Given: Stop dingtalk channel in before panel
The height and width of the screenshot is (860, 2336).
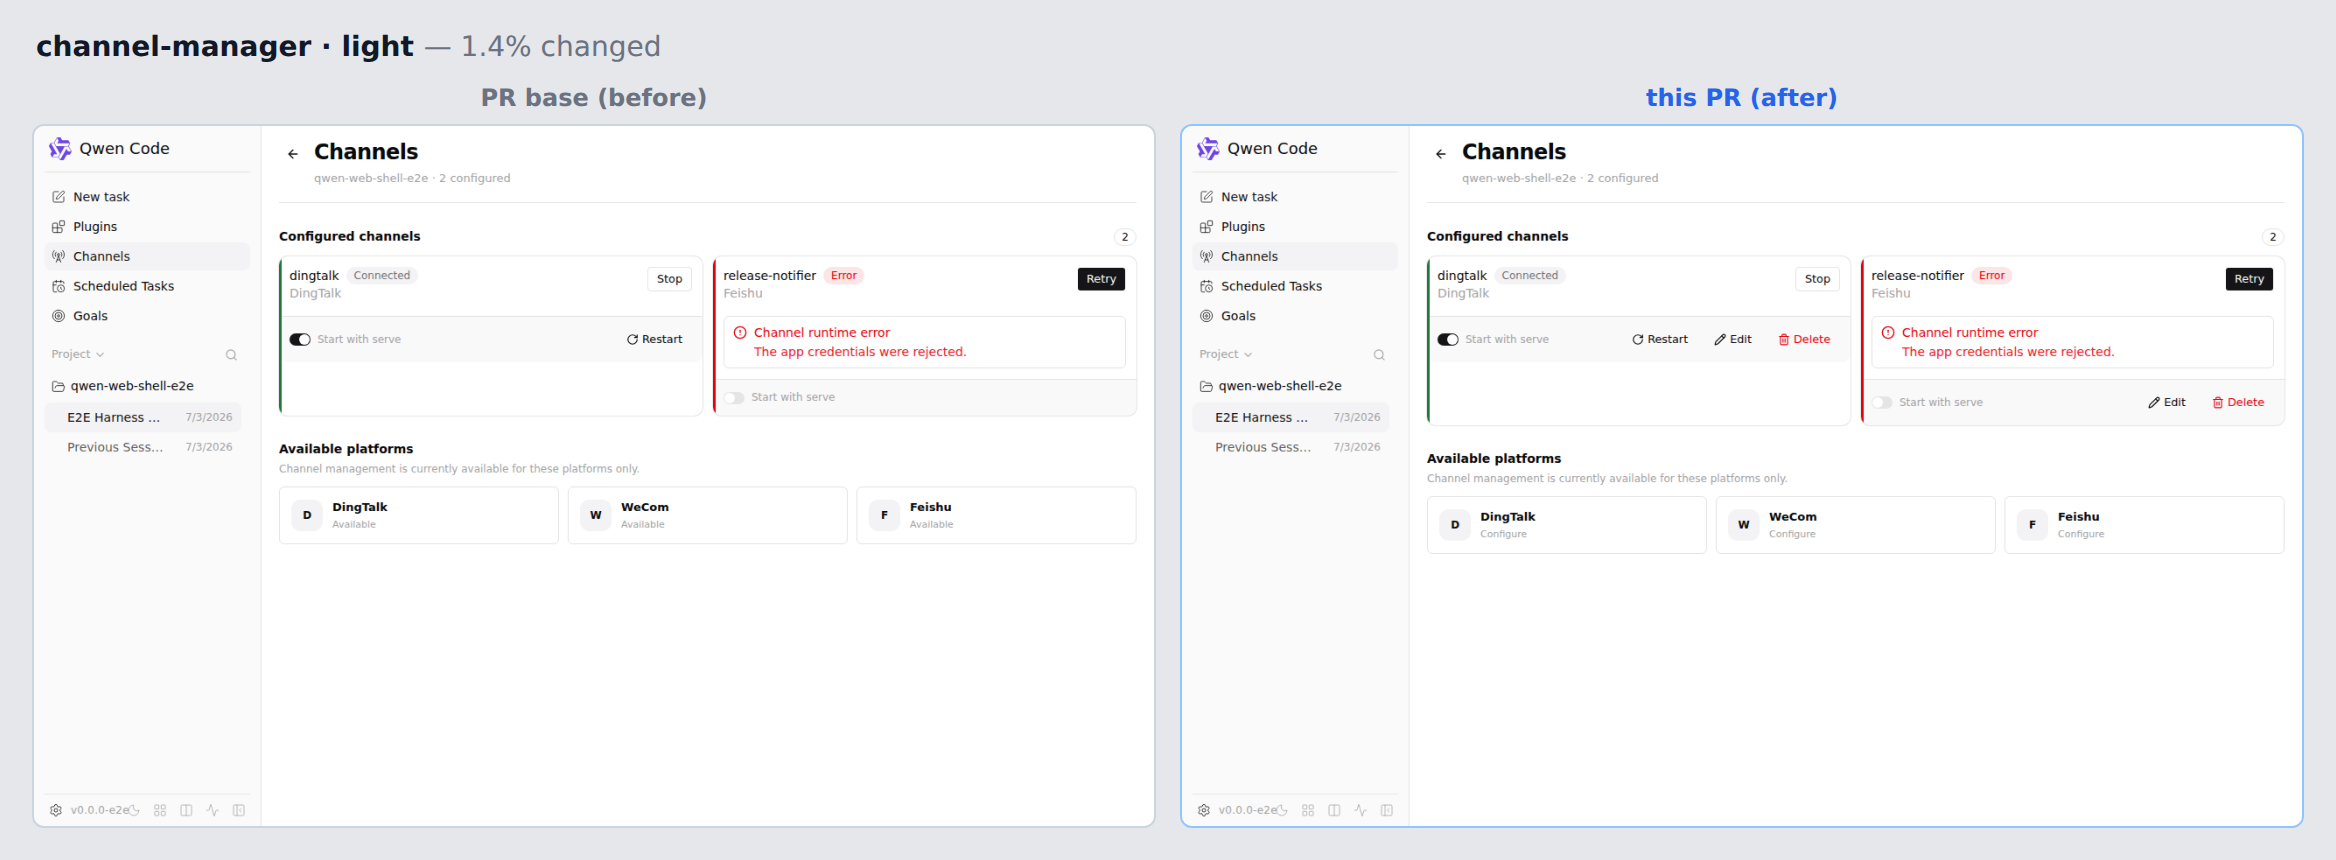Looking at the screenshot, I should 670,279.
